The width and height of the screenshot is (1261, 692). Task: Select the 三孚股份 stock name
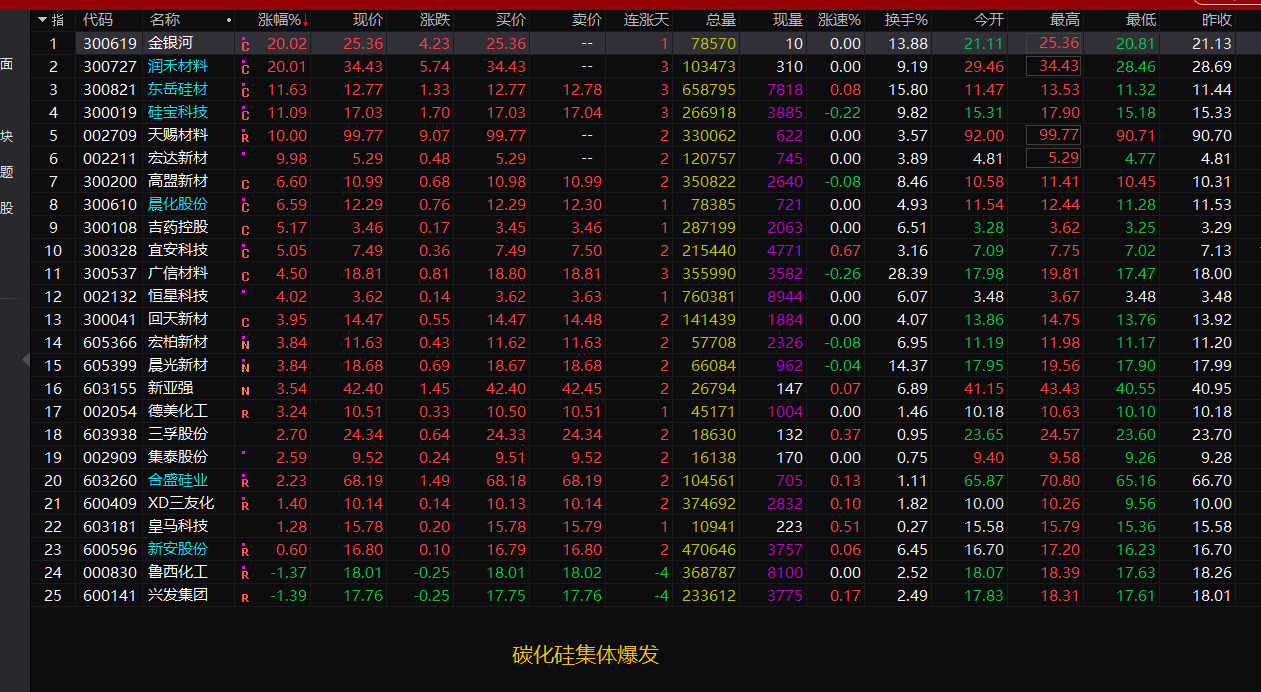(178, 434)
